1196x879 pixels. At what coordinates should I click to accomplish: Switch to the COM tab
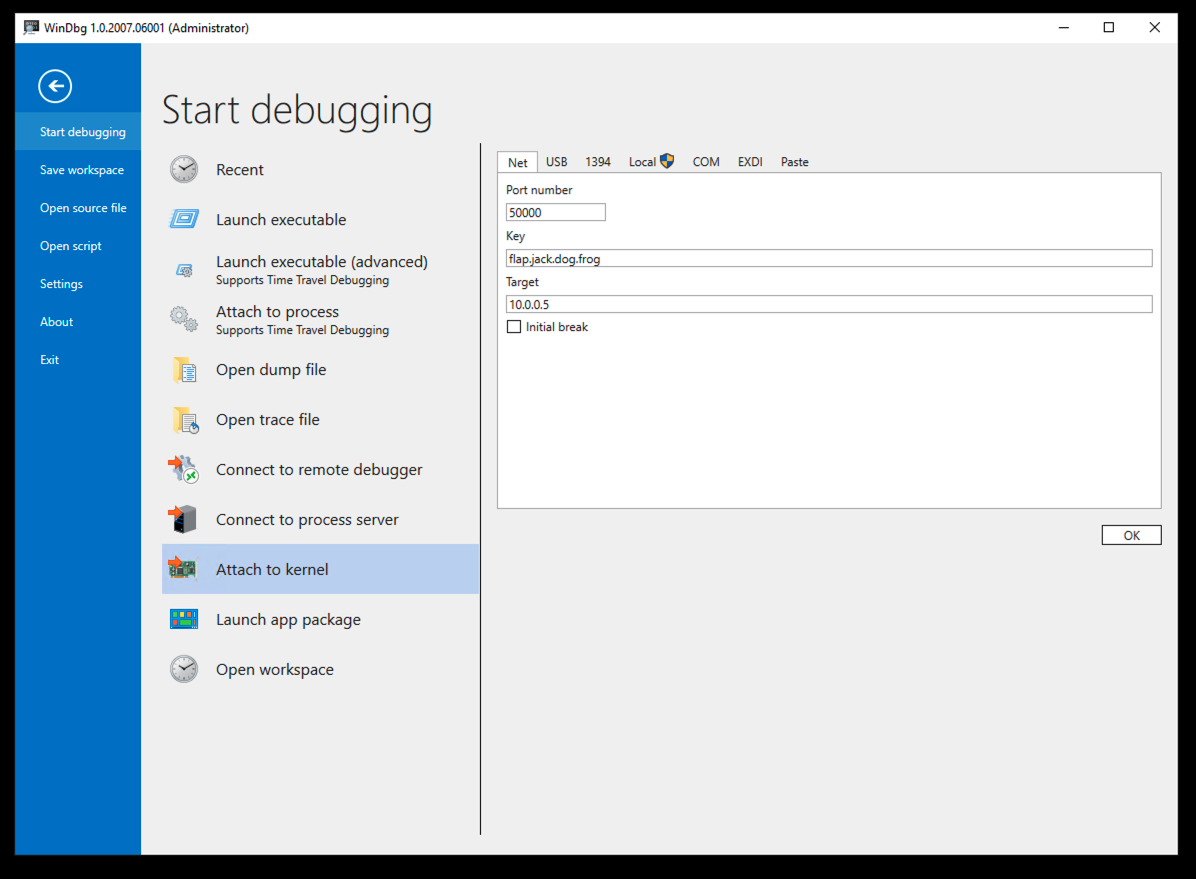tap(706, 162)
